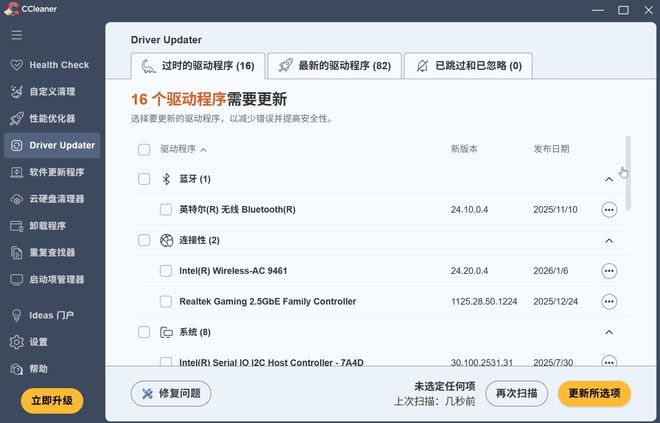
Task: Click the Ideas portal lightbulb icon
Action: (x=17, y=315)
